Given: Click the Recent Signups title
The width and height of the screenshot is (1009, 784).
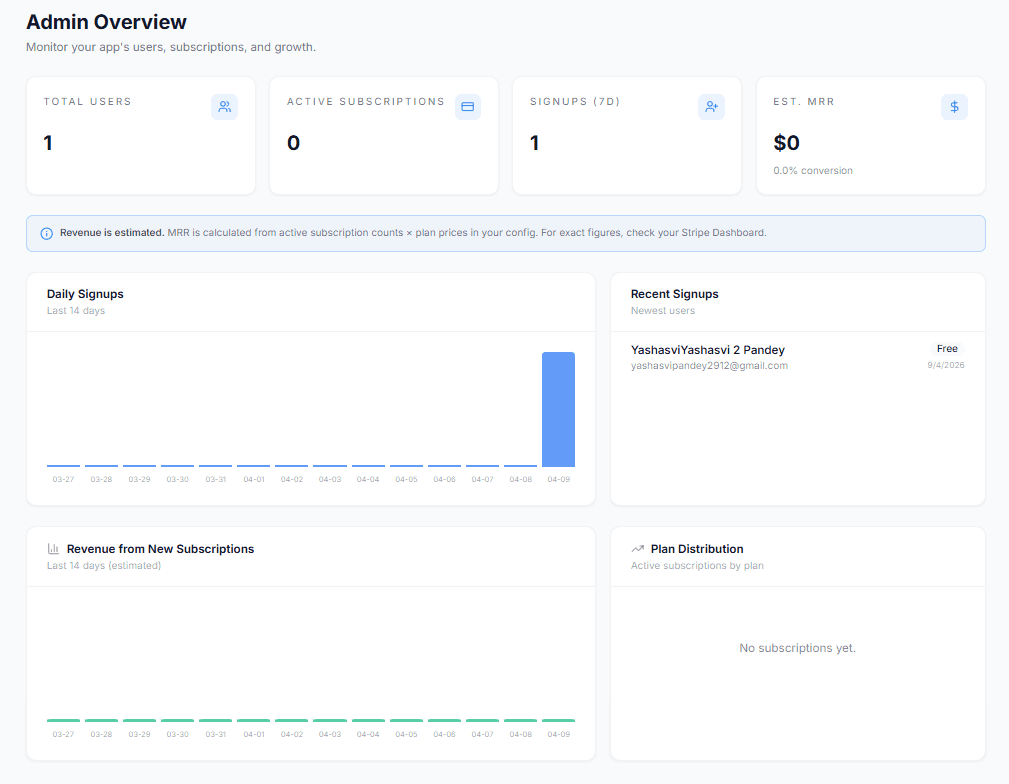Looking at the screenshot, I should point(674,294).
